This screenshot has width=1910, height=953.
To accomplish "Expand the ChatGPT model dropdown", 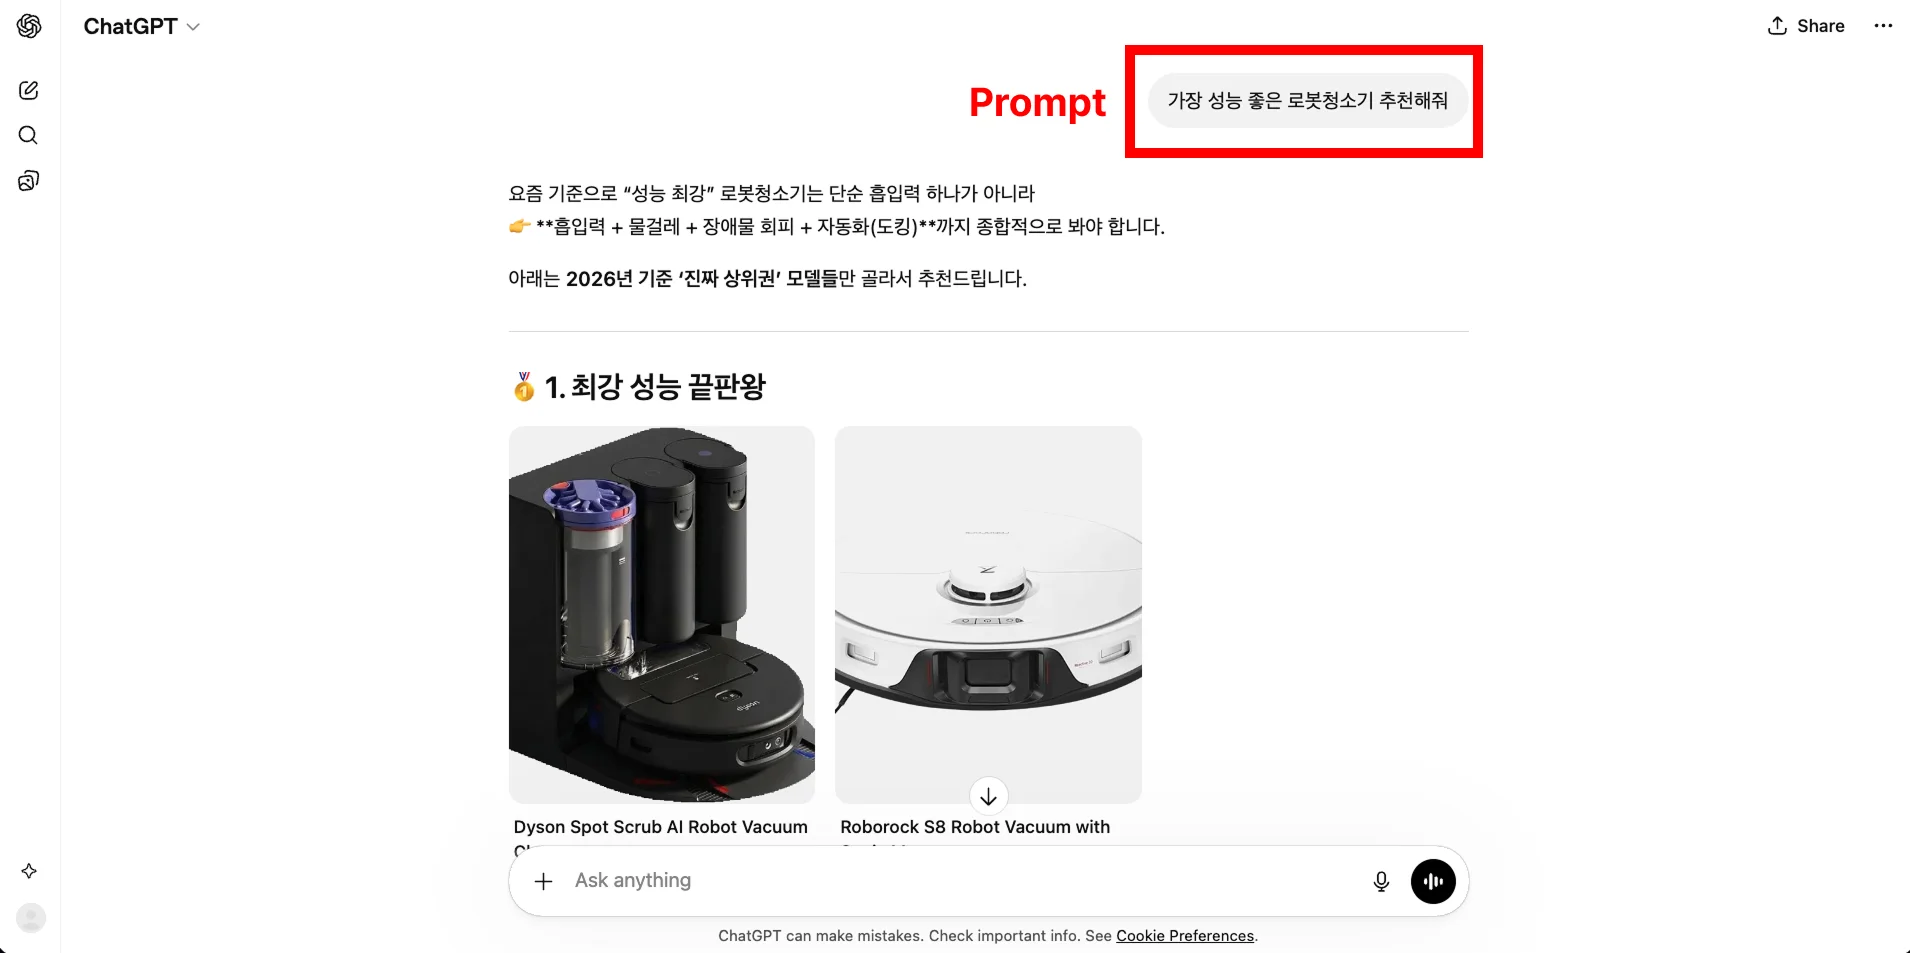I will point(142,27).
